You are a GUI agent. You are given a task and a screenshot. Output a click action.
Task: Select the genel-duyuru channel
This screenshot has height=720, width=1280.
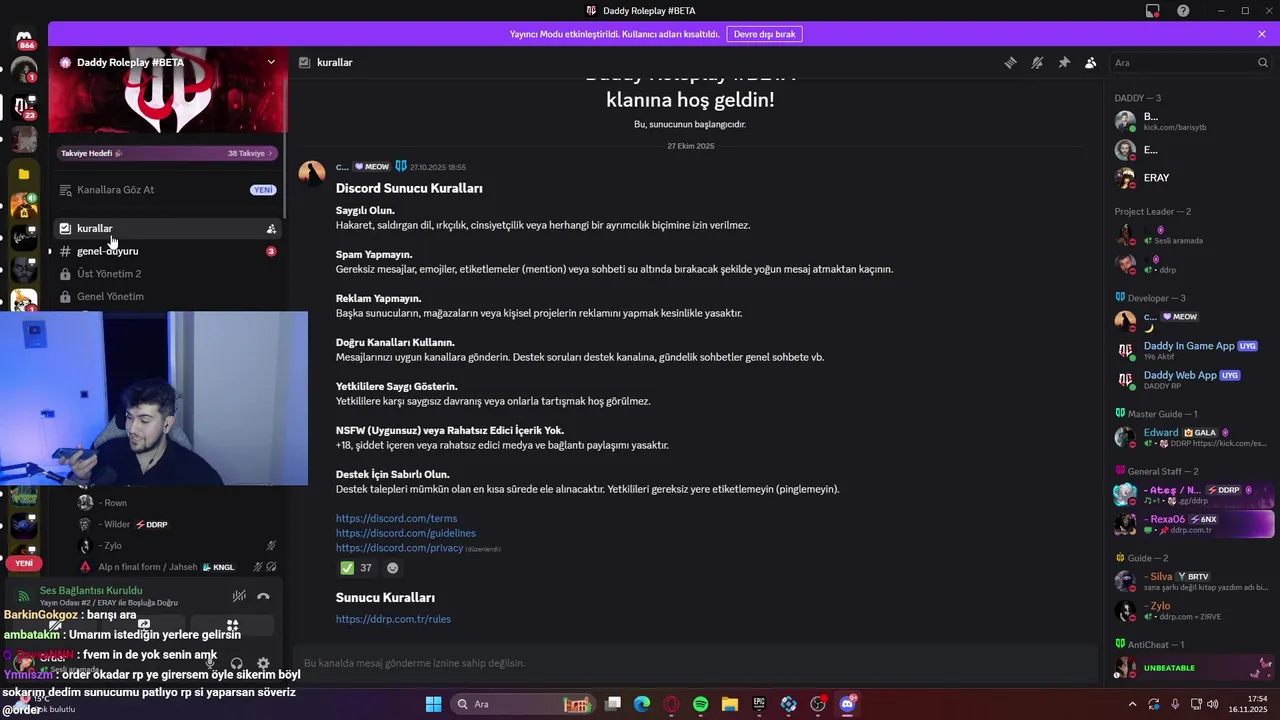click(167, 251)
